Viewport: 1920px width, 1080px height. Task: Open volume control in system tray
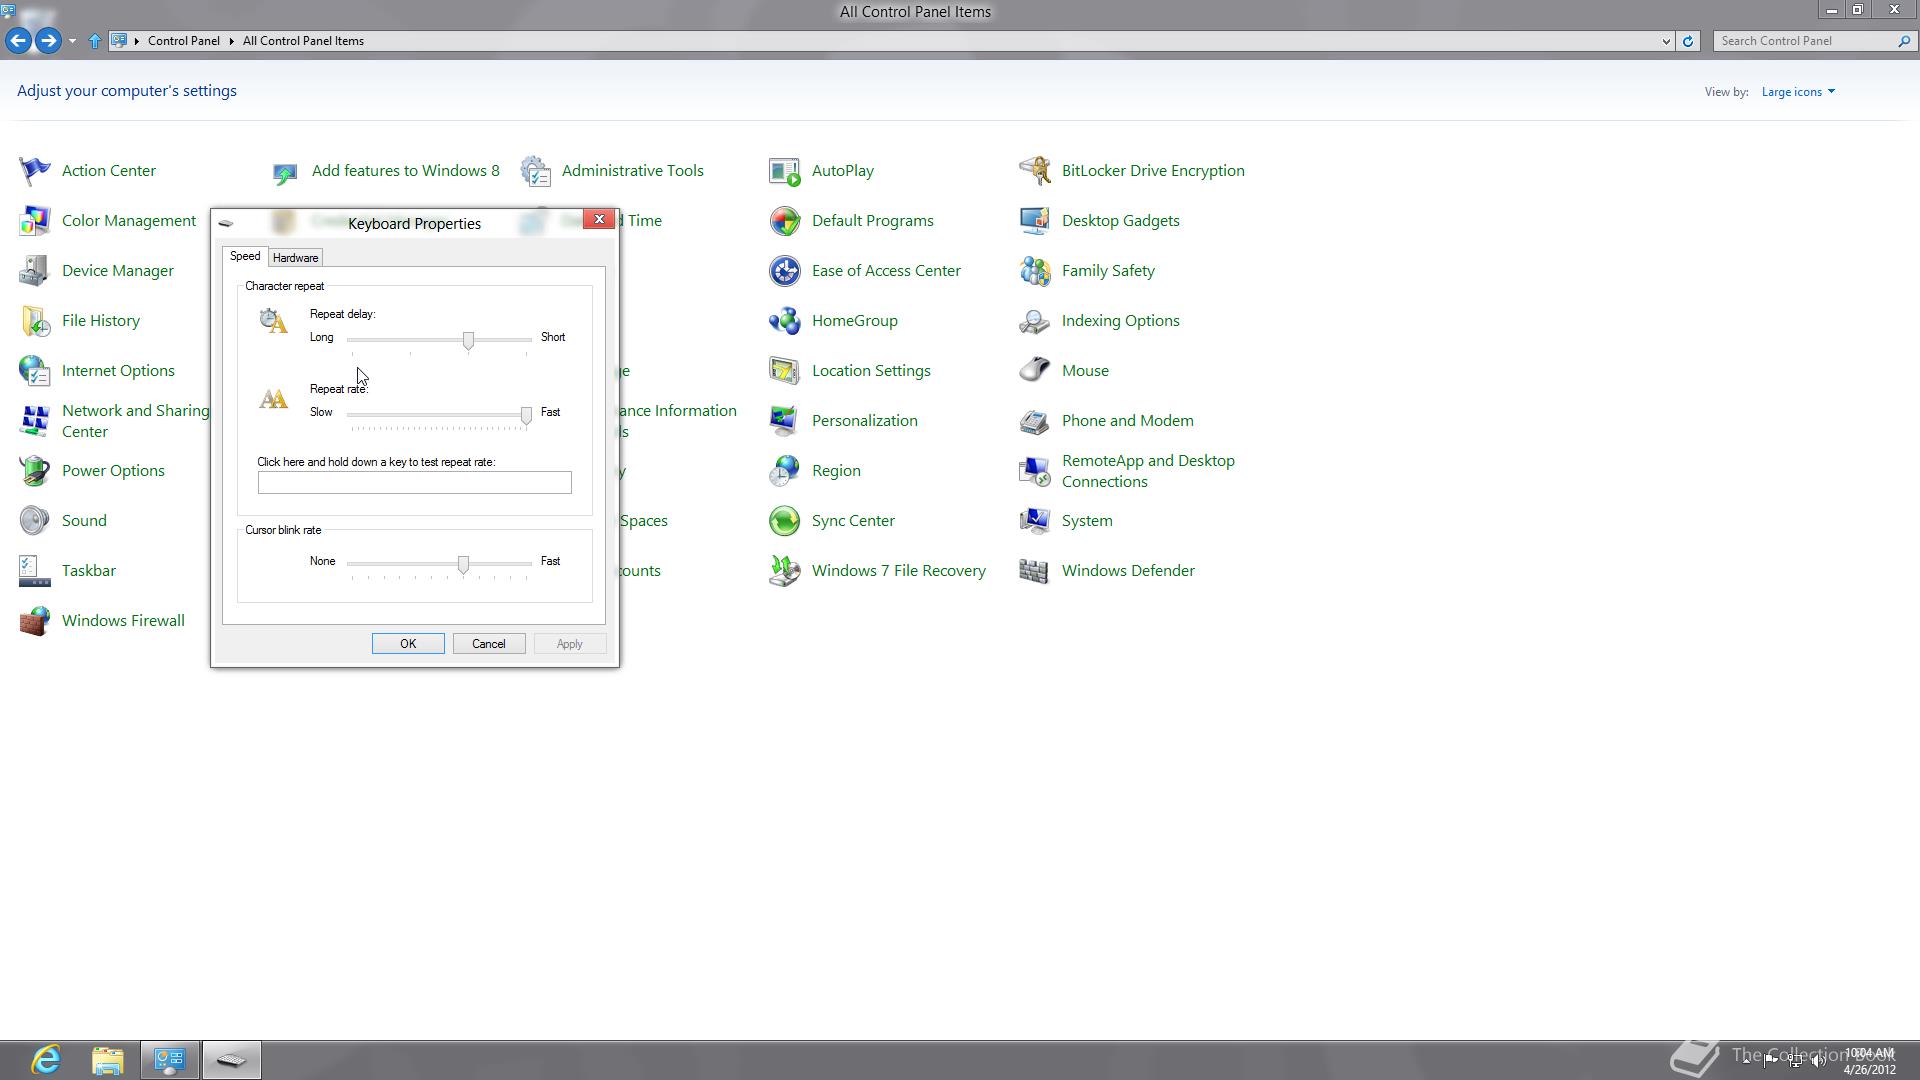1819,1061
